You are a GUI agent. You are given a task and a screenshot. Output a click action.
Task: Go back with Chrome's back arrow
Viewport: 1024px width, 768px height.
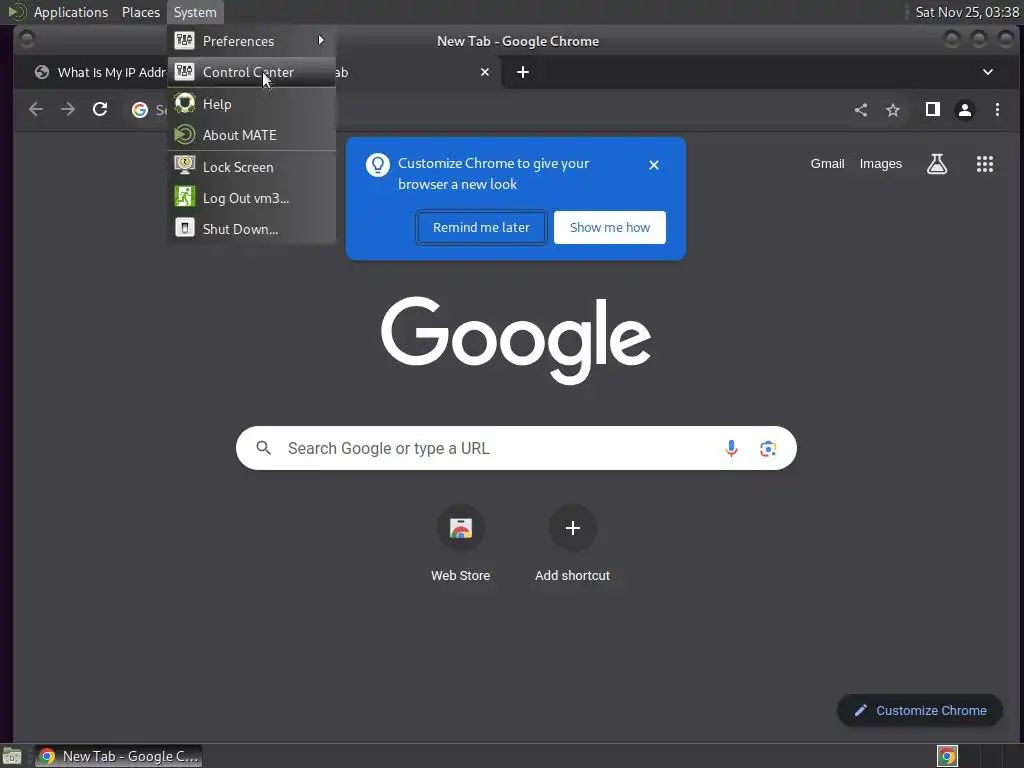(36, 110)
